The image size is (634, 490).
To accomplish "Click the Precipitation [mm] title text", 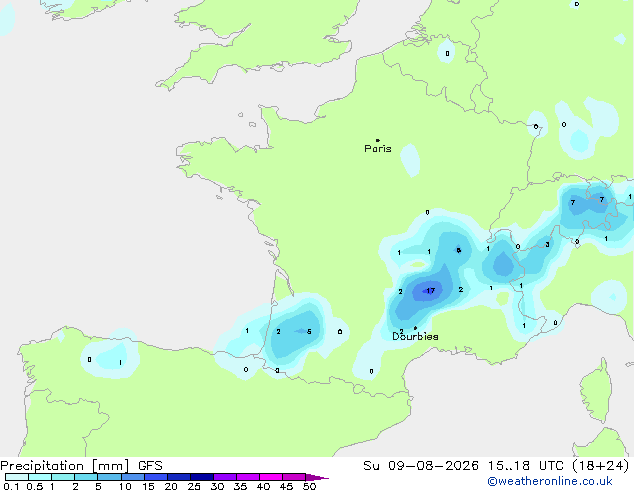I will [65, 466].
